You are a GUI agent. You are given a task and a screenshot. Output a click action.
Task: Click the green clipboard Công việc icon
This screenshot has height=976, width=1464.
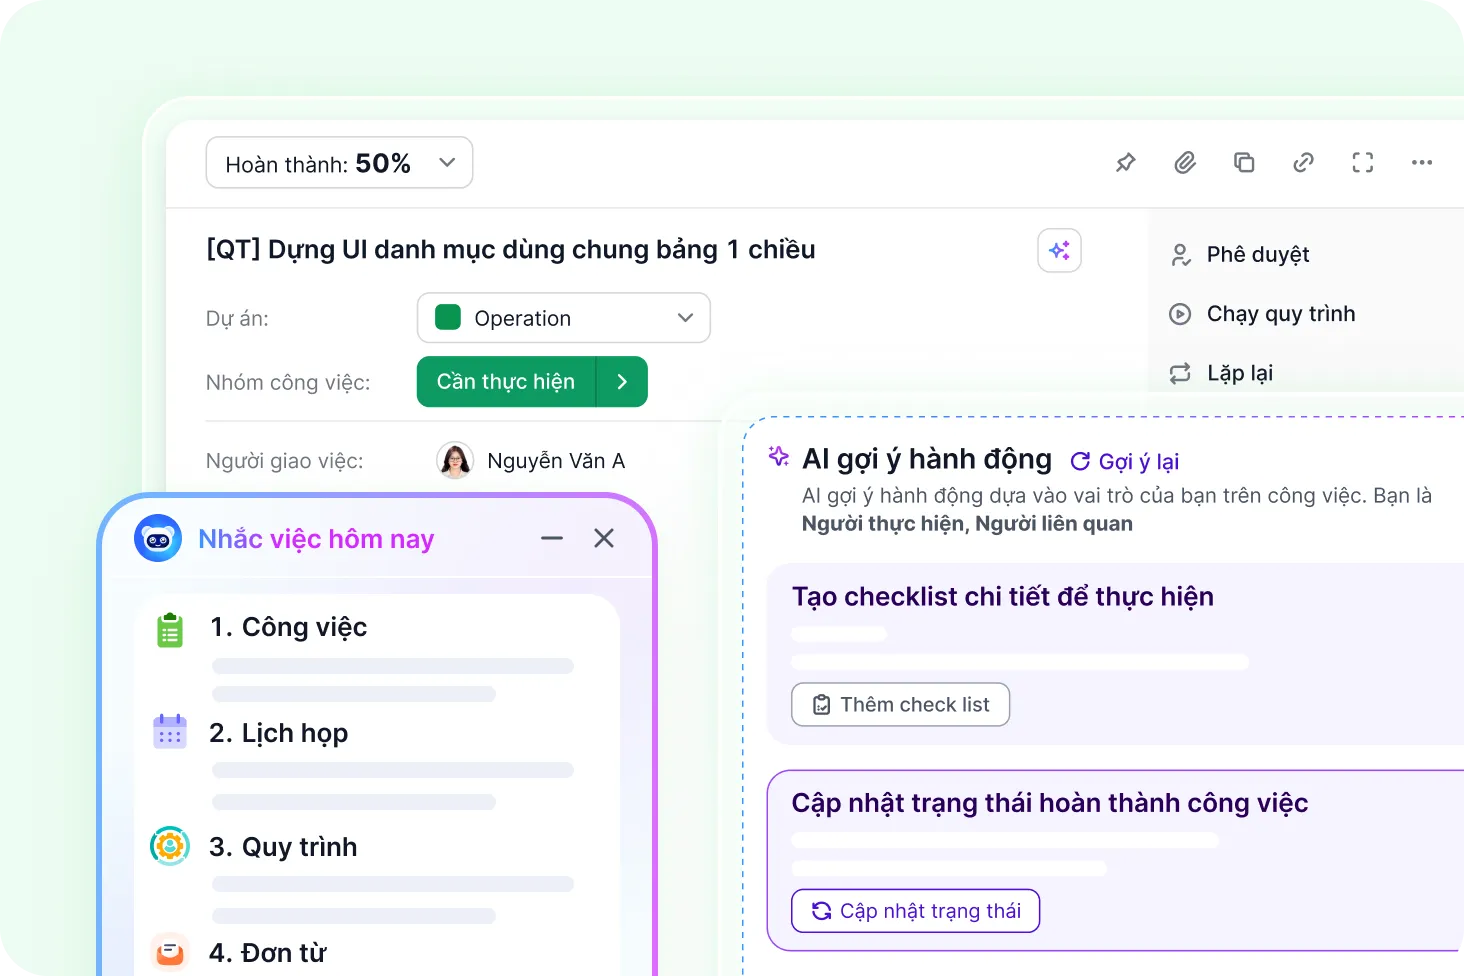click(x=170, y=630)
